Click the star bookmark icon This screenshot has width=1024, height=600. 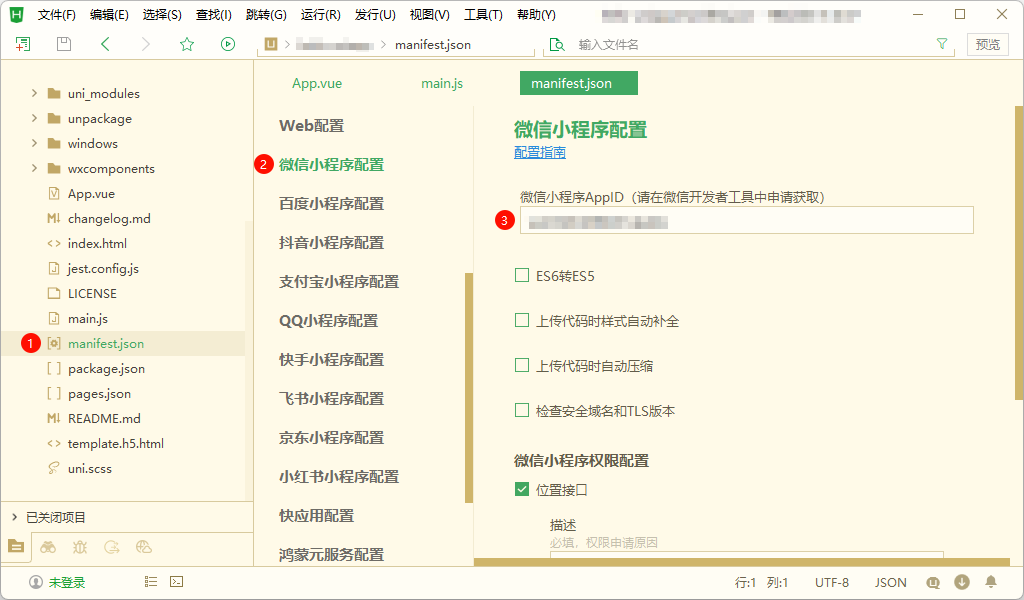pyautogui.click(x=186, y=44)
